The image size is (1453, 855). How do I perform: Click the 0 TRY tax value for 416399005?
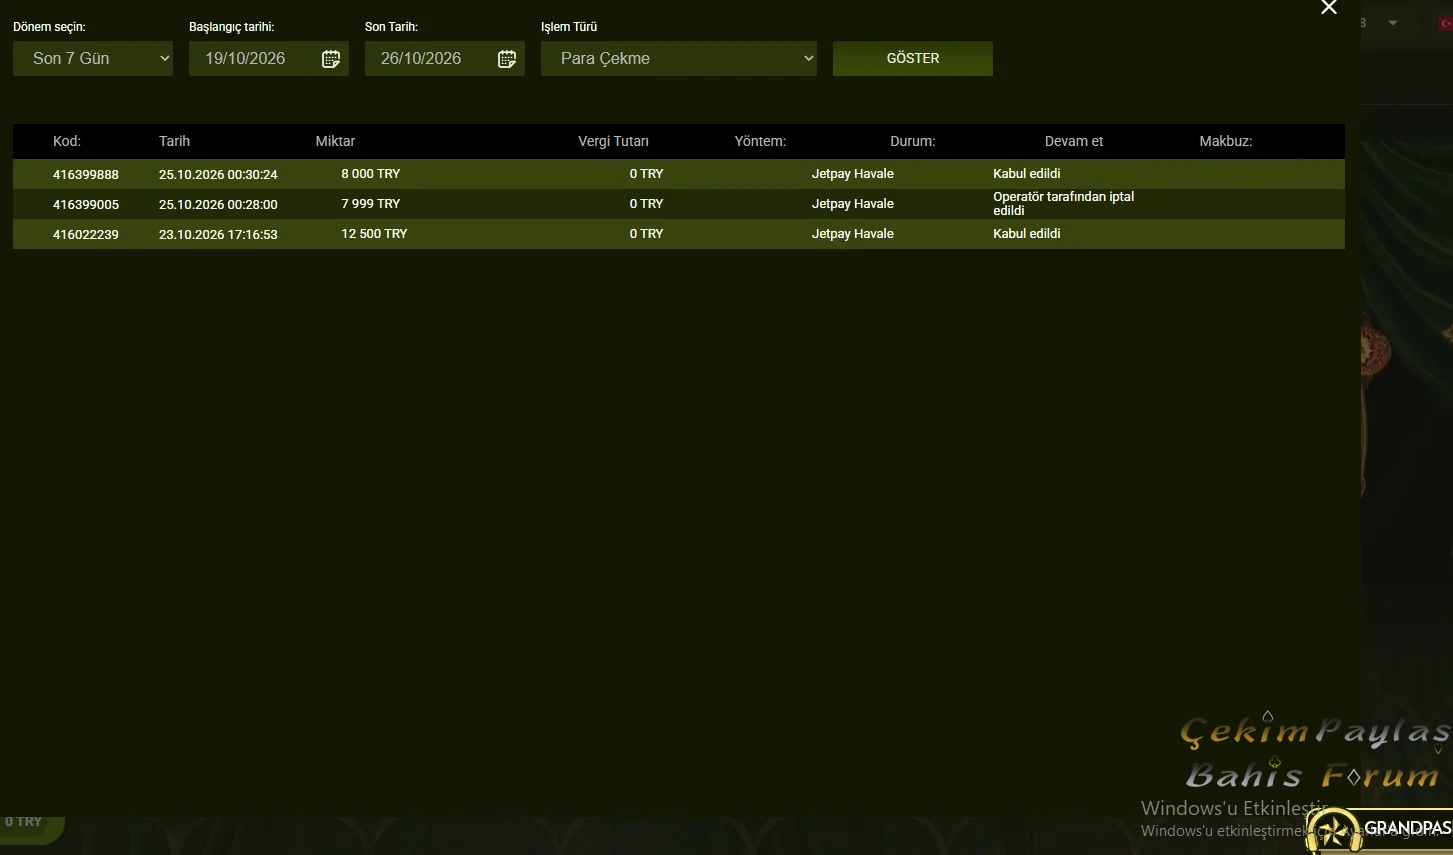[646, 204]
